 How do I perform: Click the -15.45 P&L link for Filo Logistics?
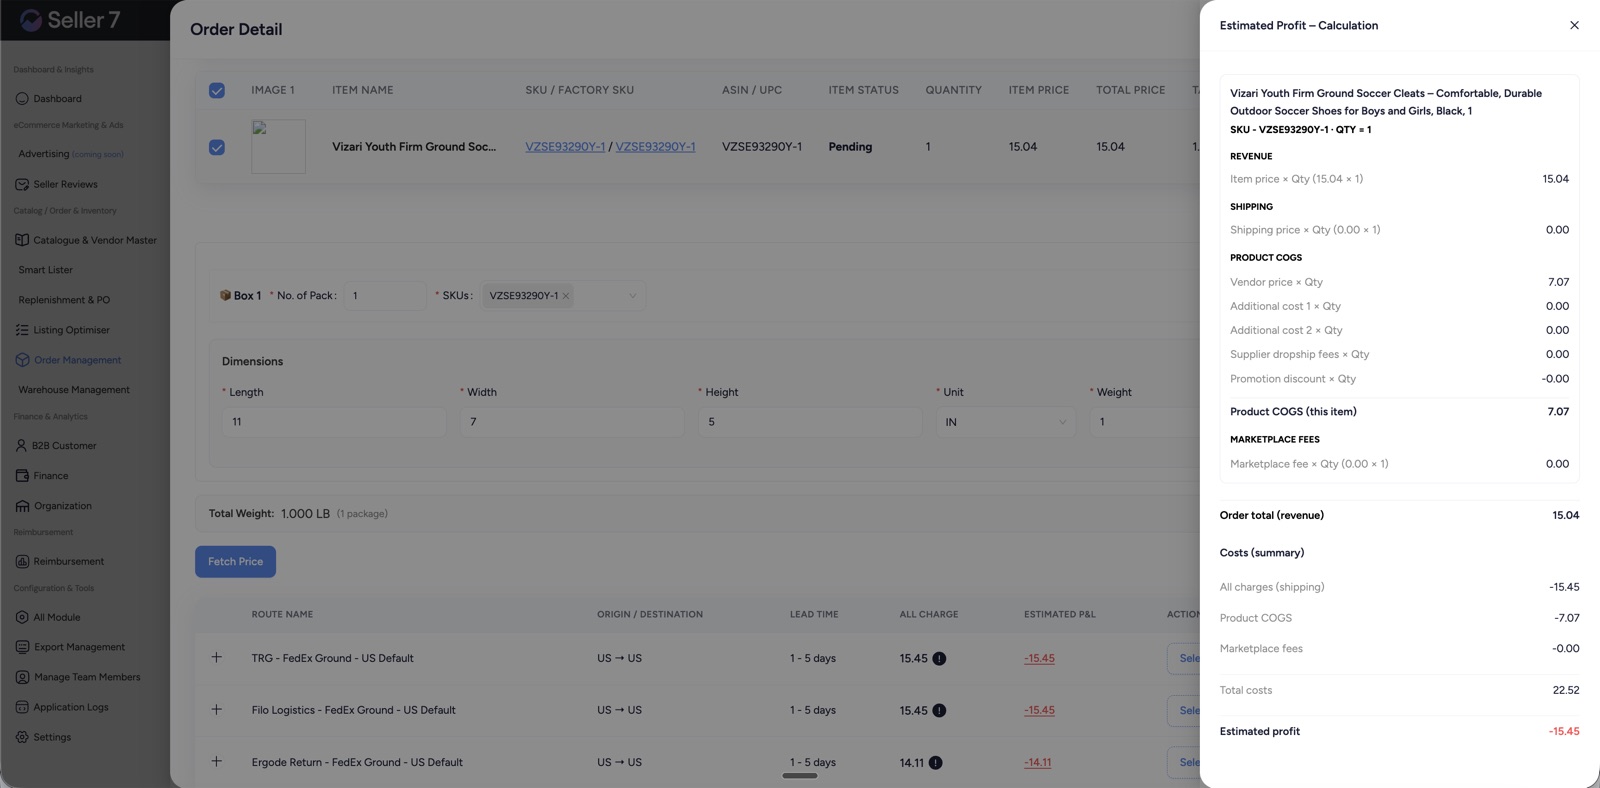(x=1039, y=711)
